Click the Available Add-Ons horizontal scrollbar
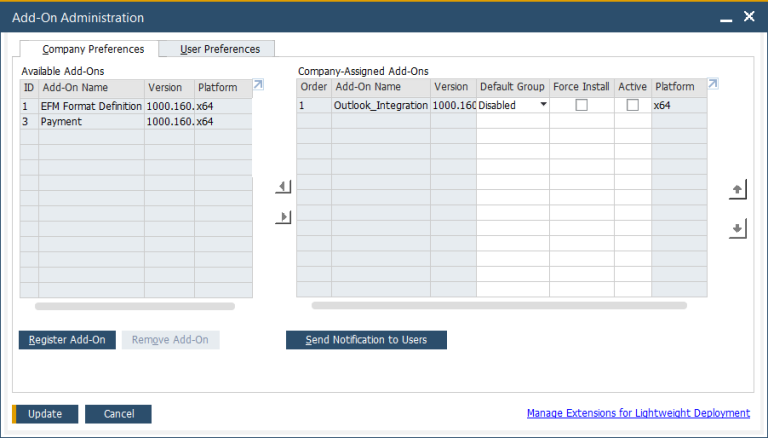Image resolution: width=768 pixels, height=438 pixels. pos(135,306)
